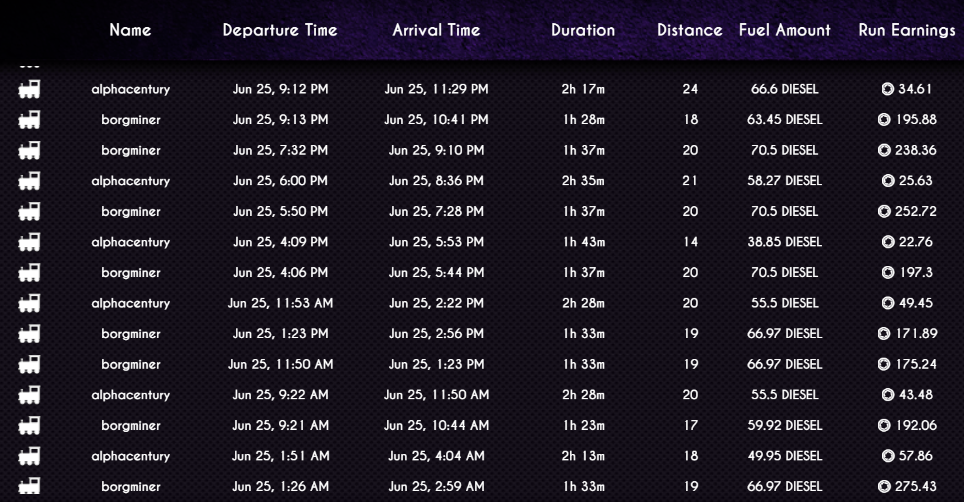Image resolution: width=964 pixels, height=502 pixels.
Task: Click coin icon beside 34.61 earnings
Action: [x=888, y=89]
